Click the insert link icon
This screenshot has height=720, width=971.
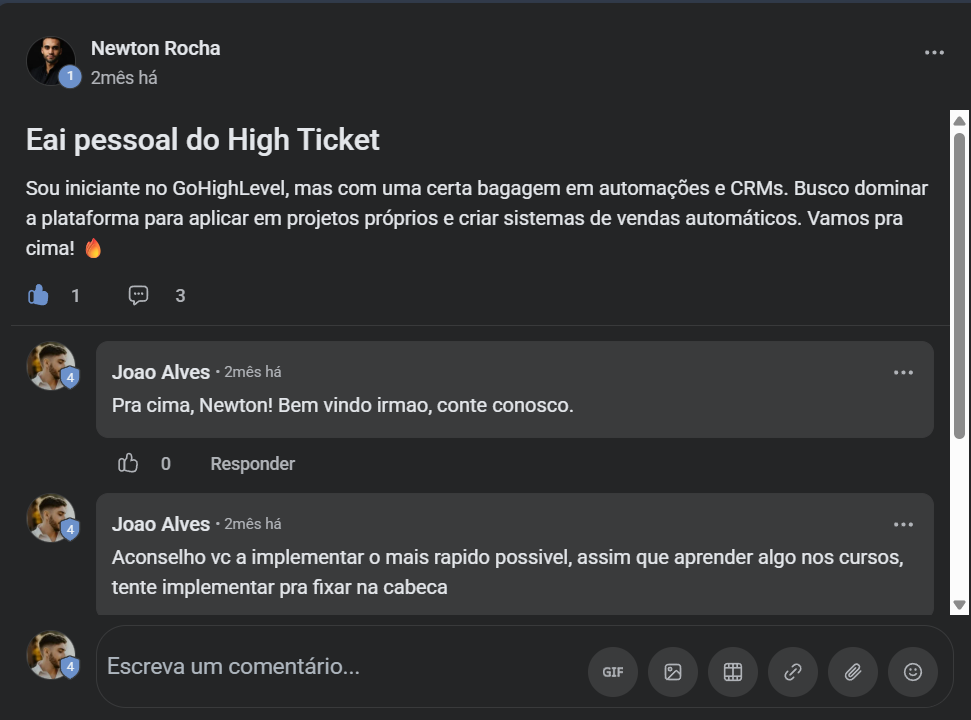pyautogui.click(x=793, y=672)
